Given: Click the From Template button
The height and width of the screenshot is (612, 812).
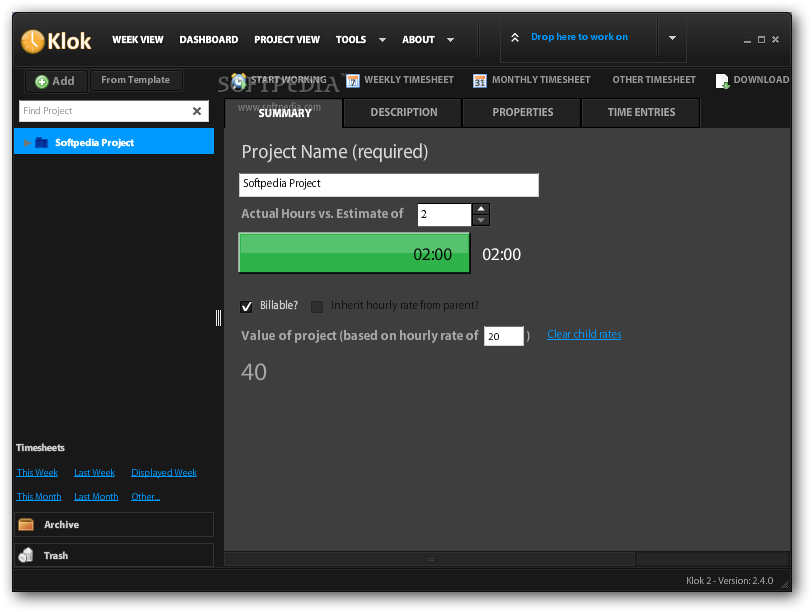Looking at the screenshot, I should coord(136,80).
